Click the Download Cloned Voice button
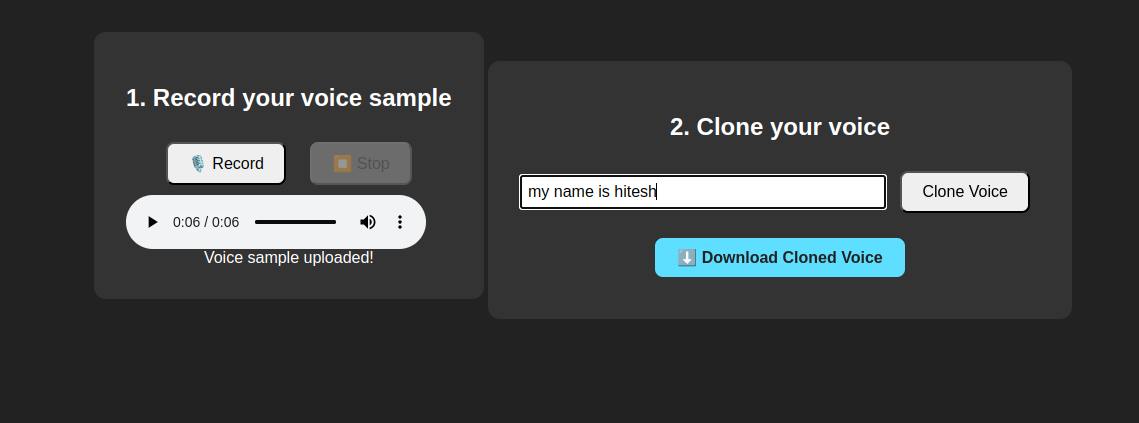The height and width of the screenshot is (423, 1139). [780, 257]
